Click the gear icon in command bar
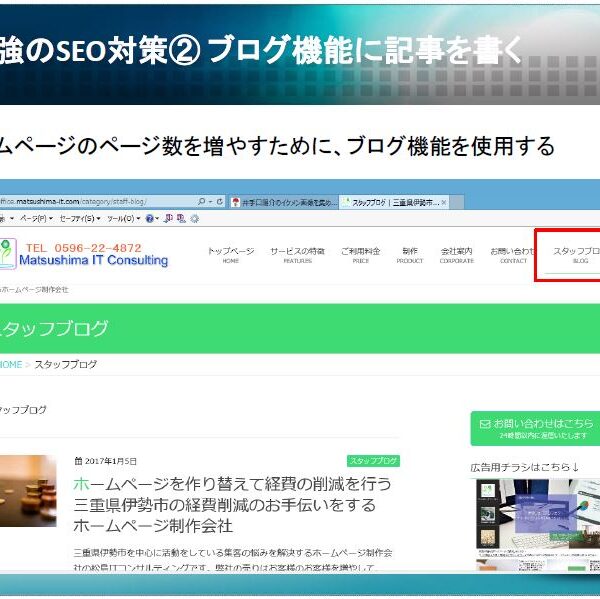Image resolution: width=600 pixels, height=599 pixels. [x=194, y=218]
